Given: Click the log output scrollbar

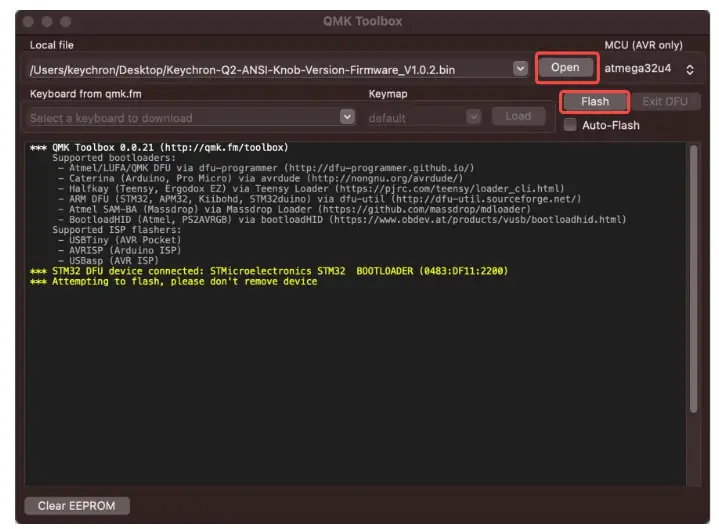Looking at the screenshot, I should (x=694, y=279).
